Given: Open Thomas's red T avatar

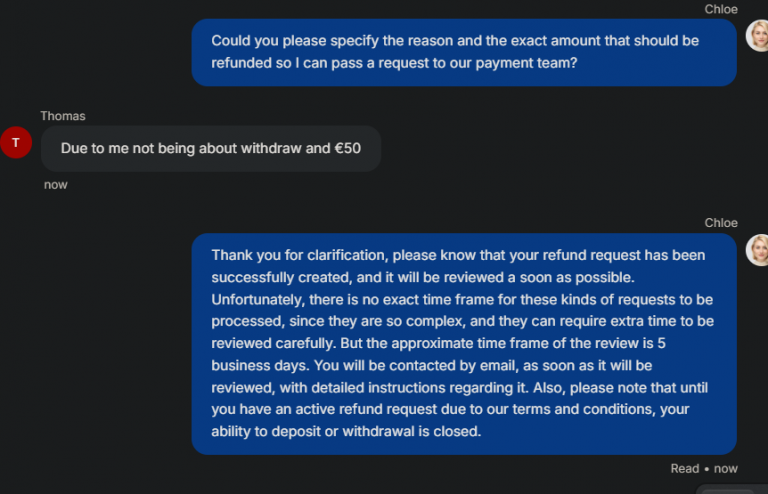Looking at the screenshot, I should [16, 142].
